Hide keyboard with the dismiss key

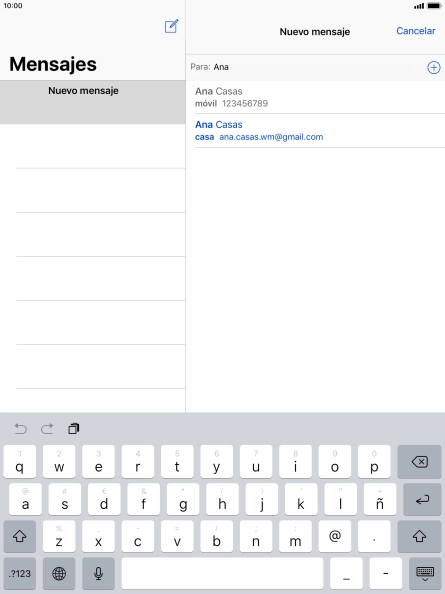(x=425, y=573)
